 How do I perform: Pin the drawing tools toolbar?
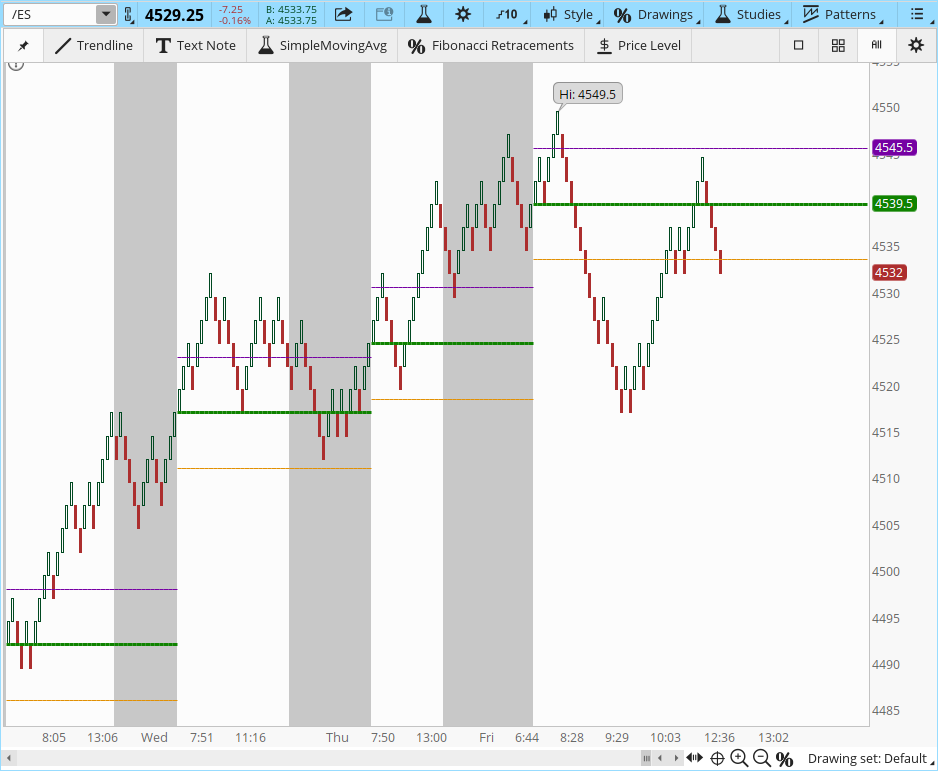click(x=23, y=45)
